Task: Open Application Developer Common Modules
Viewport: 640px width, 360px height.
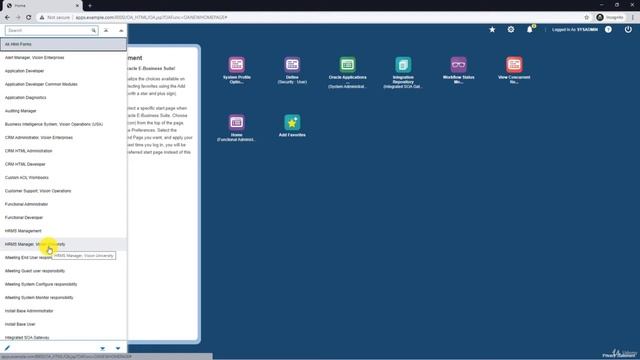Action: pos(63,84)
